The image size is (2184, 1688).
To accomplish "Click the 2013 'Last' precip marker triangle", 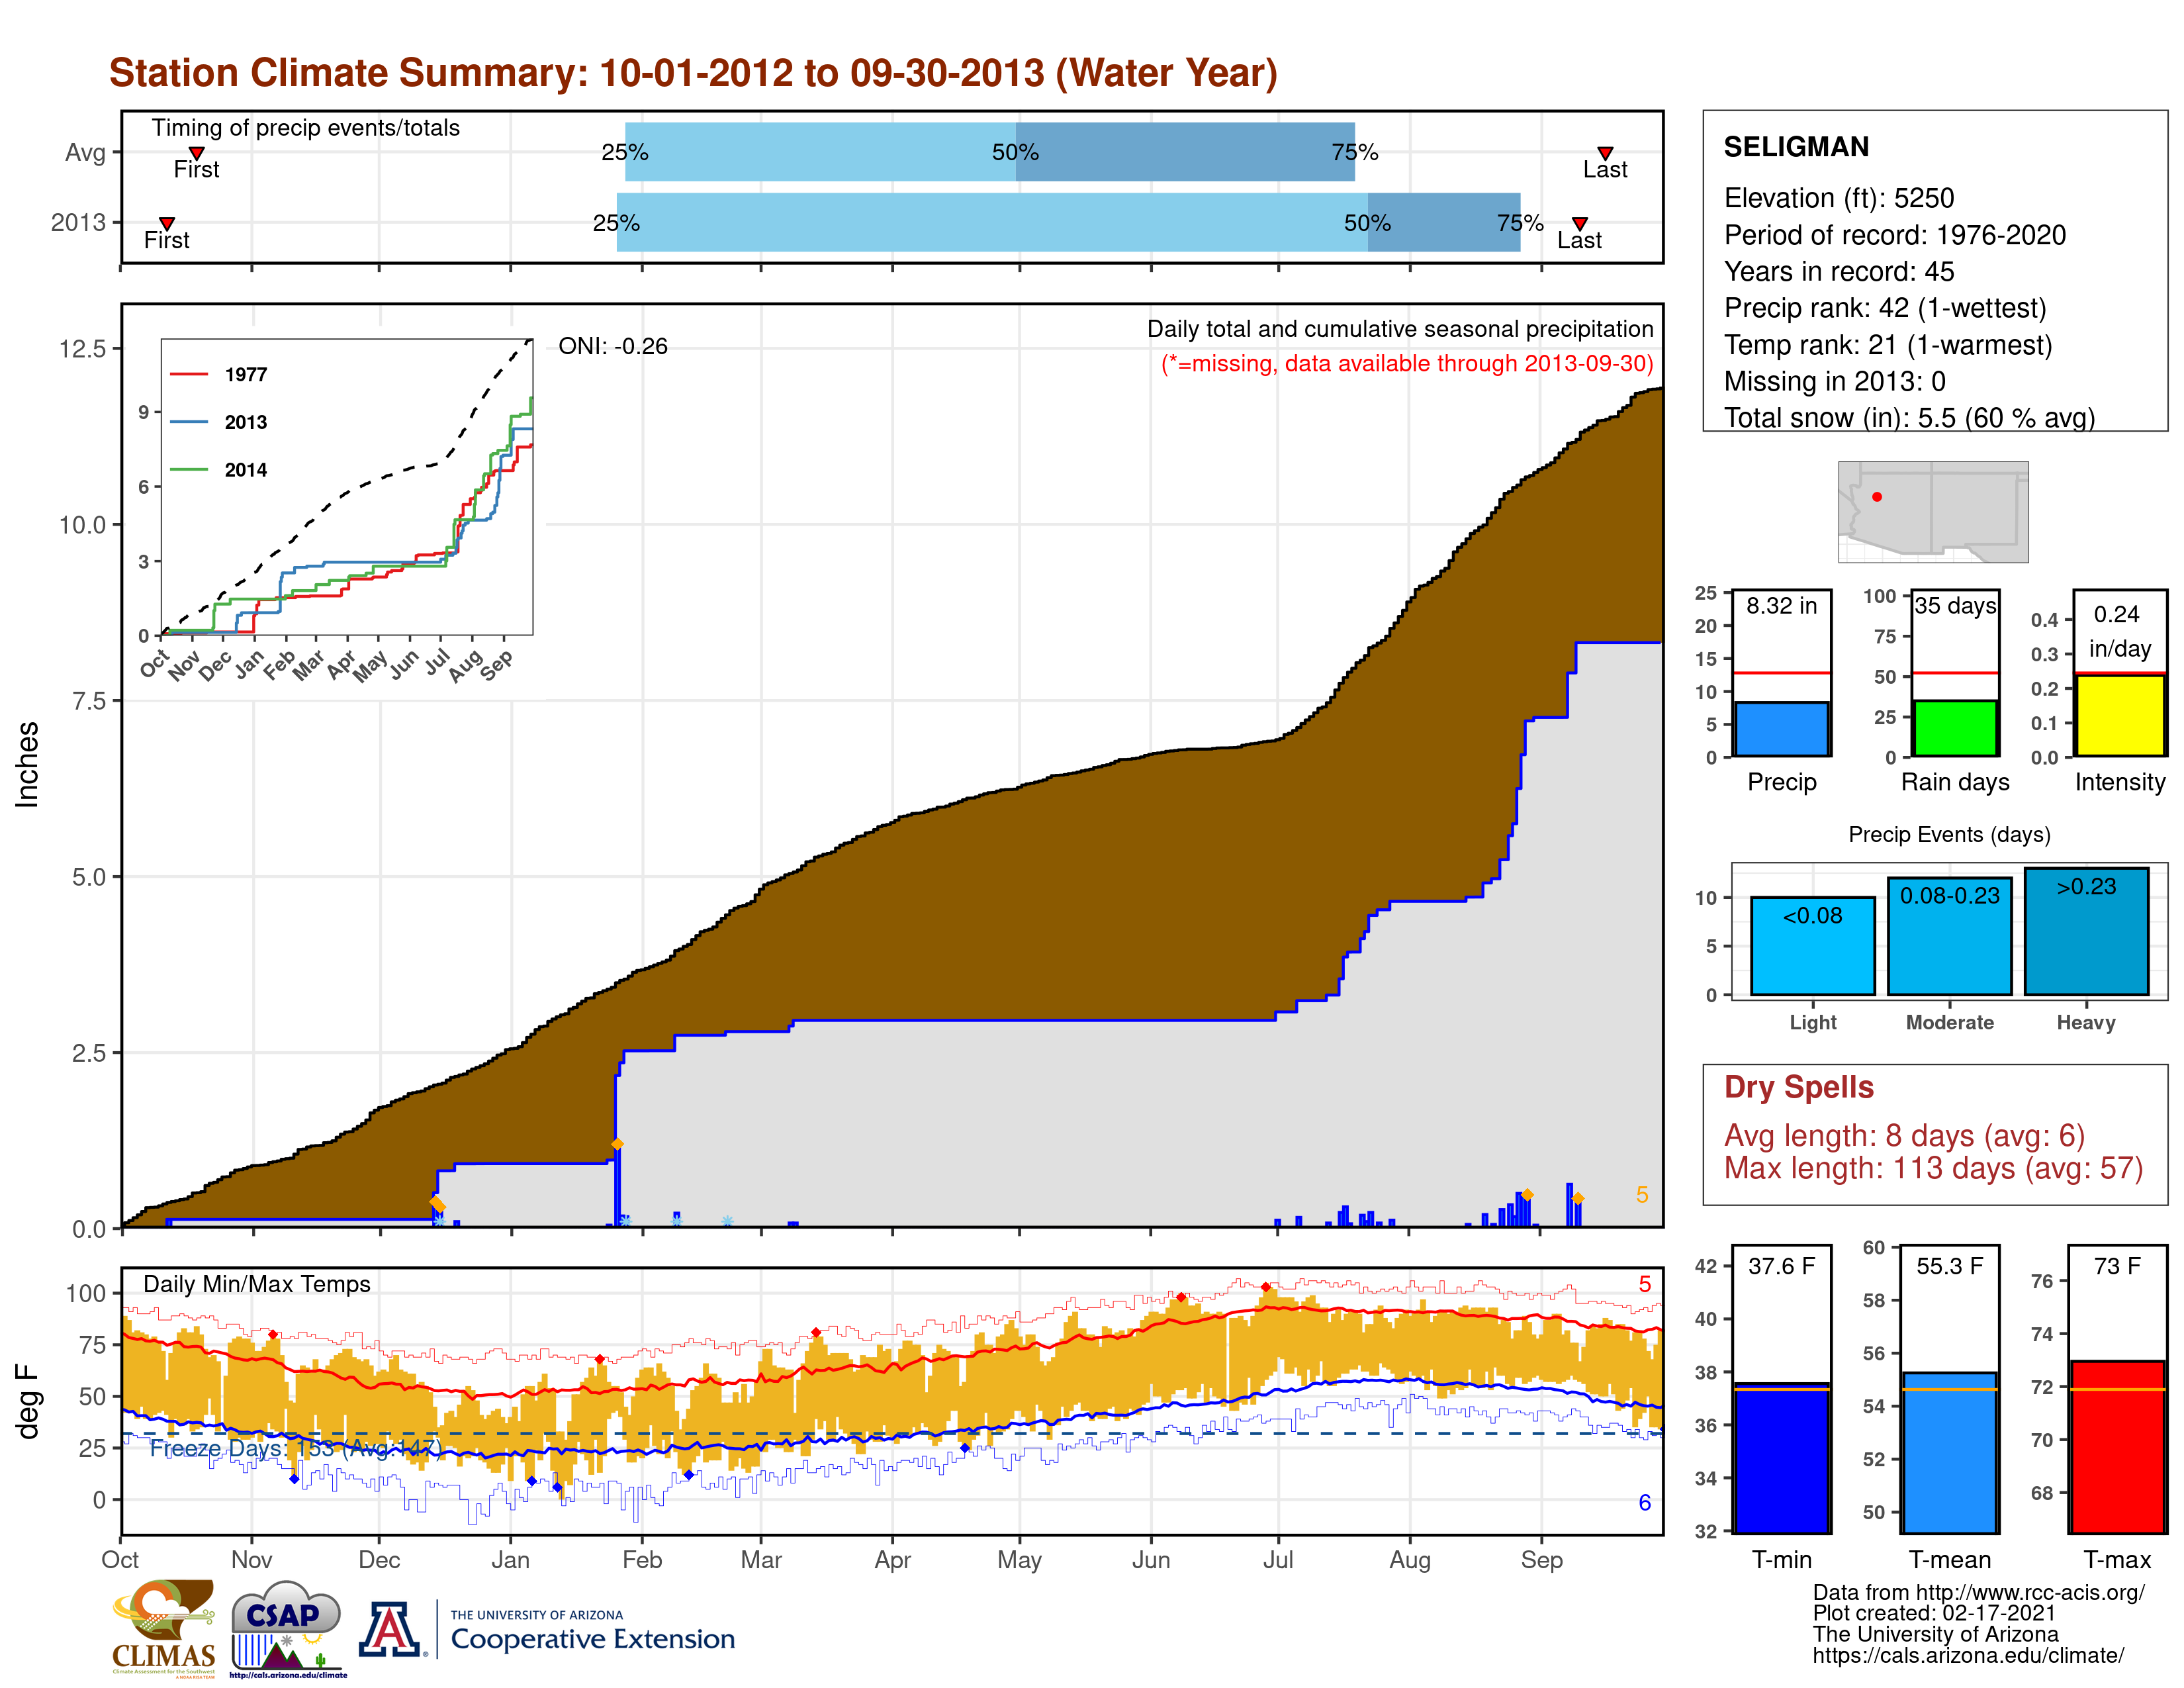I will [x=1580, y=224].
